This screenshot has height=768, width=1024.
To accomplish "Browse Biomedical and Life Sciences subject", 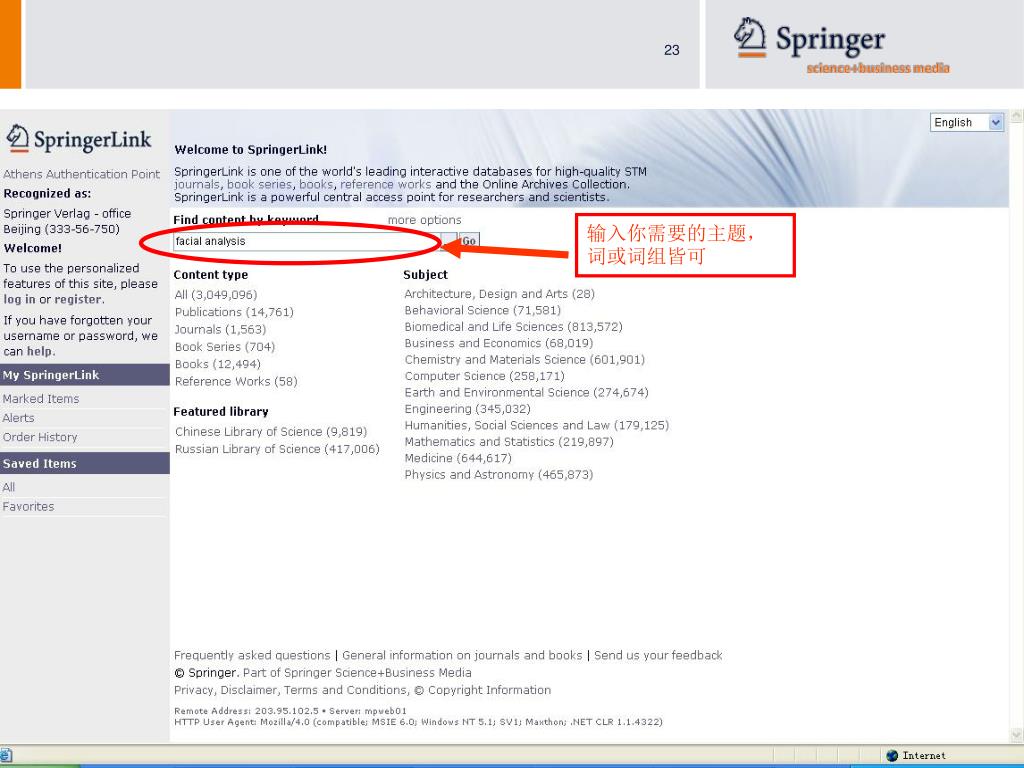I will (513, 327).
